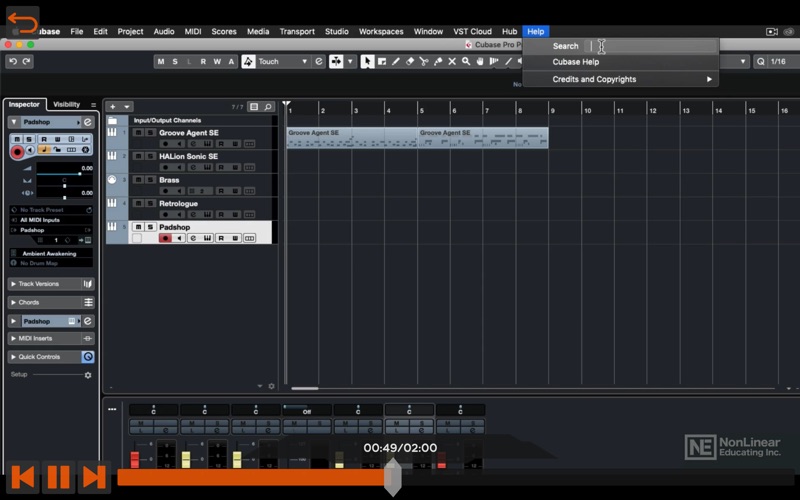Click the Quick Controls dial icon
The height and width of the screenshot is (500, 800).
pos(88,357)
